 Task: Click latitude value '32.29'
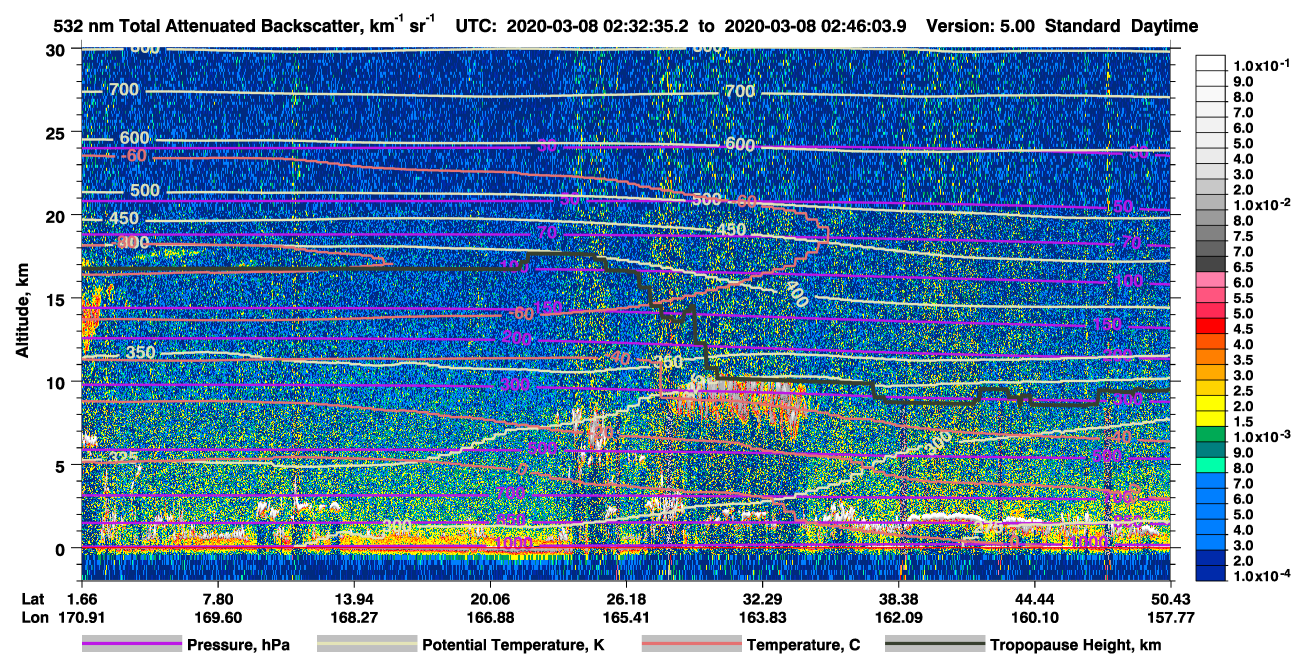coord(762,599)
